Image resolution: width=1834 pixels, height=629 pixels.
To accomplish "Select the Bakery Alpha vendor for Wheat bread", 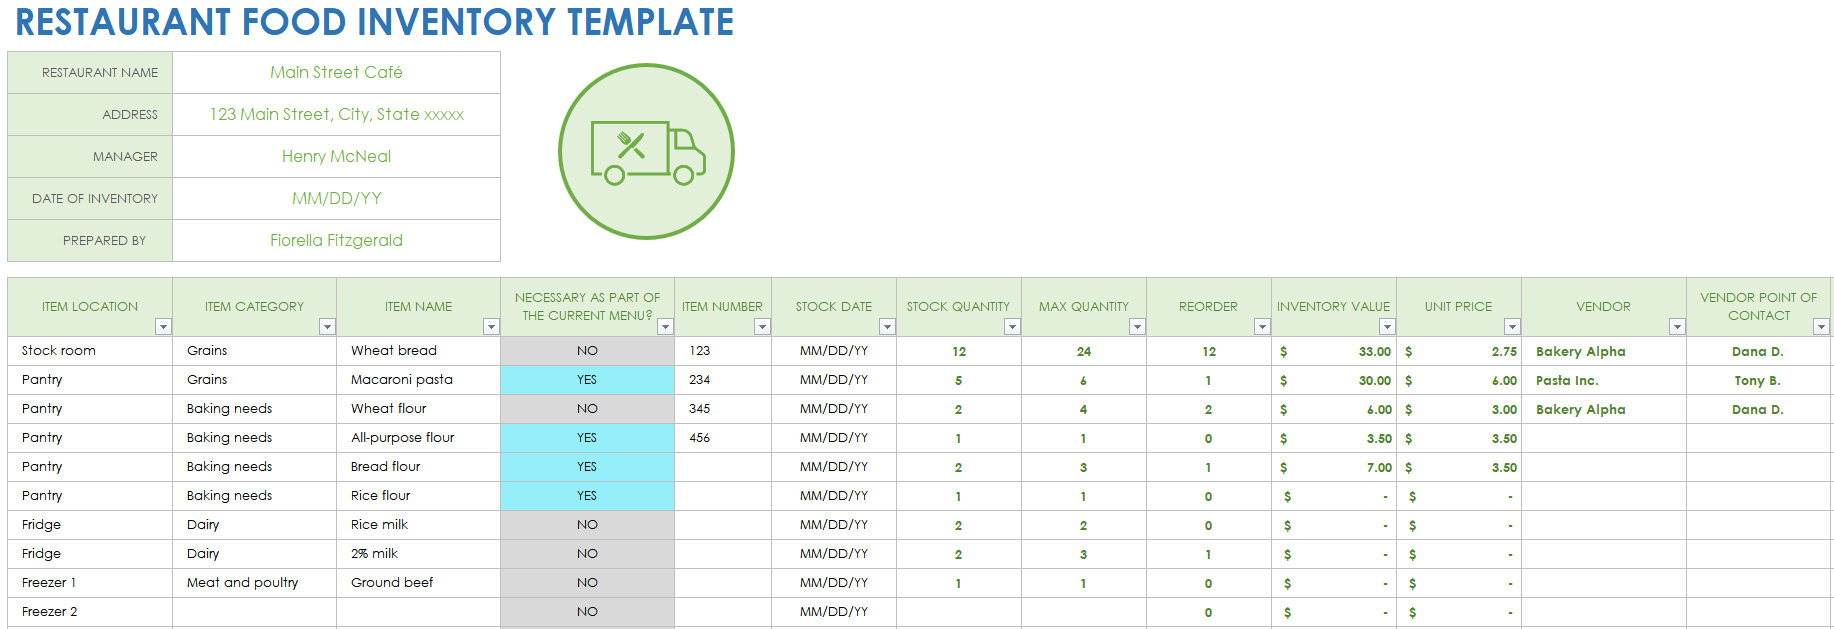I will (1580, 352).
